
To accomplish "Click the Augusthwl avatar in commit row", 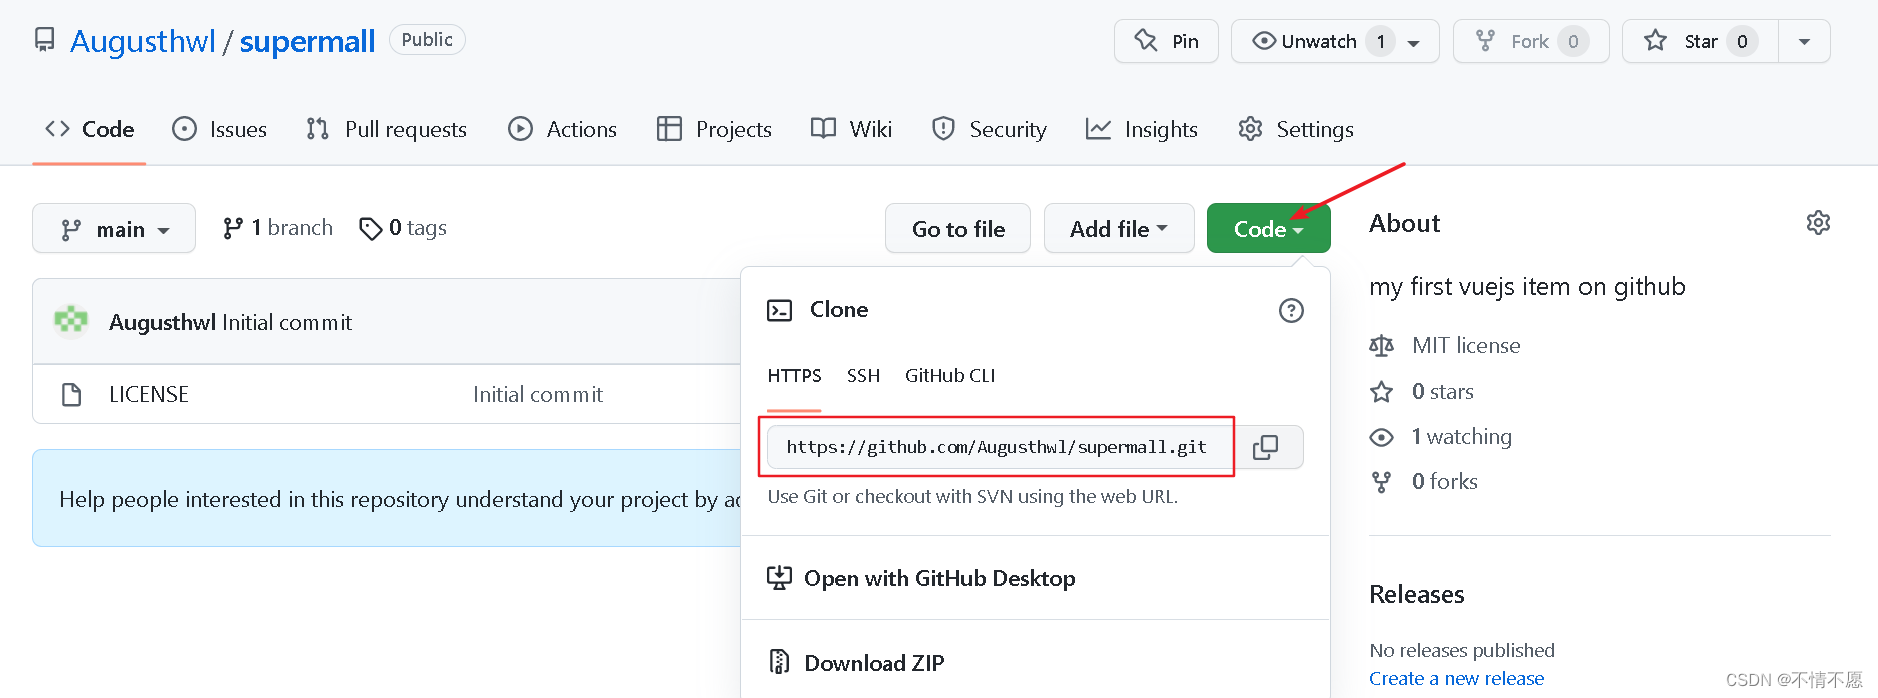I will [x=71, y=321].
